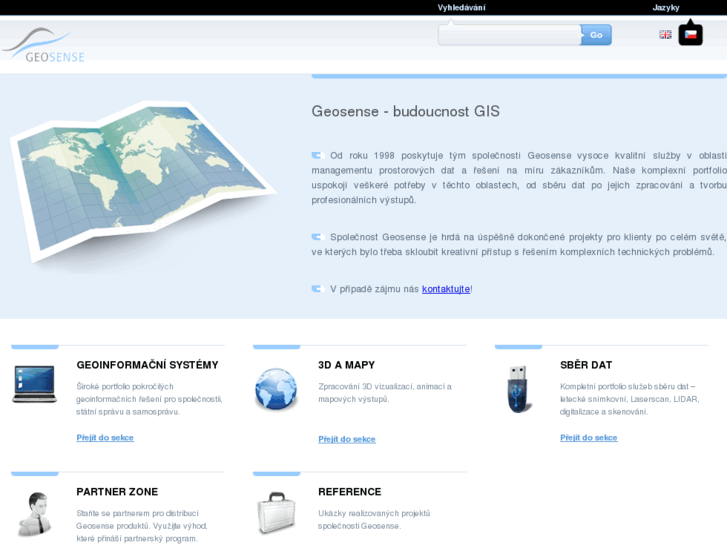Screen dimensions: 727x545
Task: Click the bullet icon before 'V případě zájmu'
Action: (x=317, y=289)
